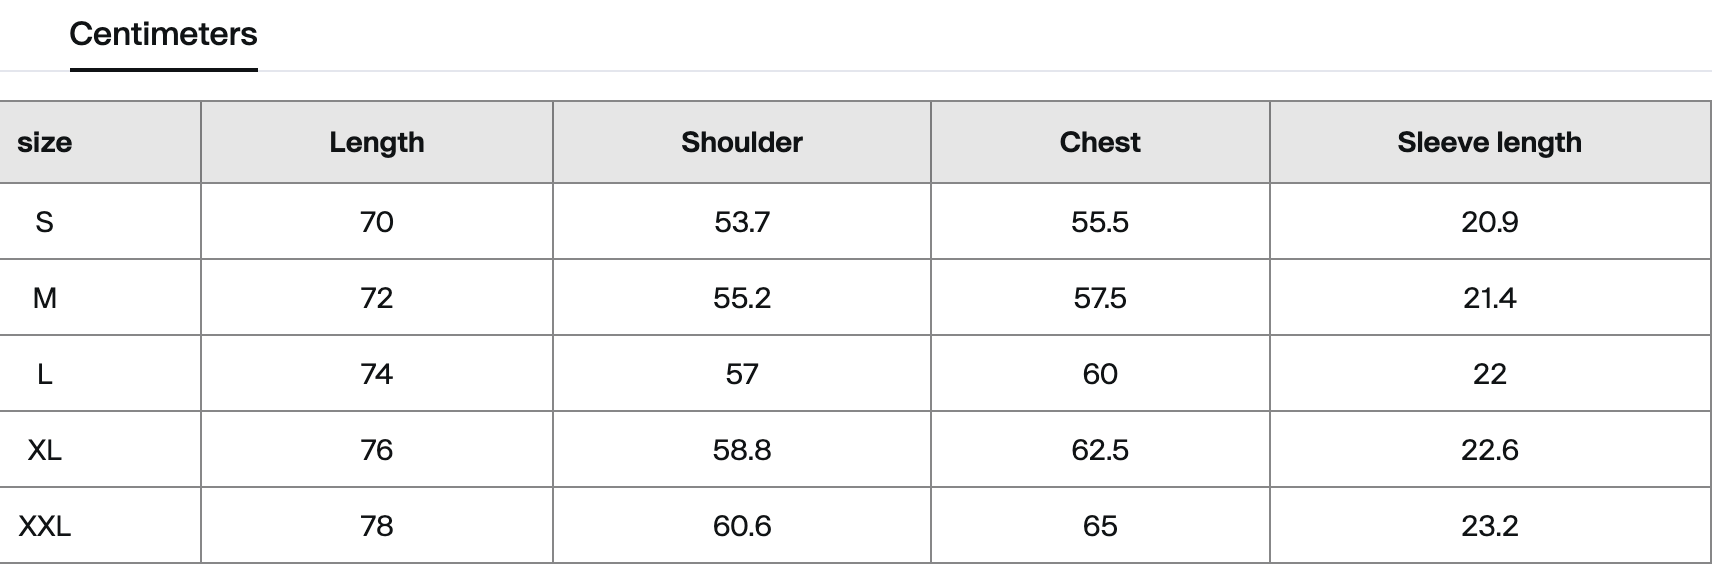Select the XL size row label

click(45, 450)
